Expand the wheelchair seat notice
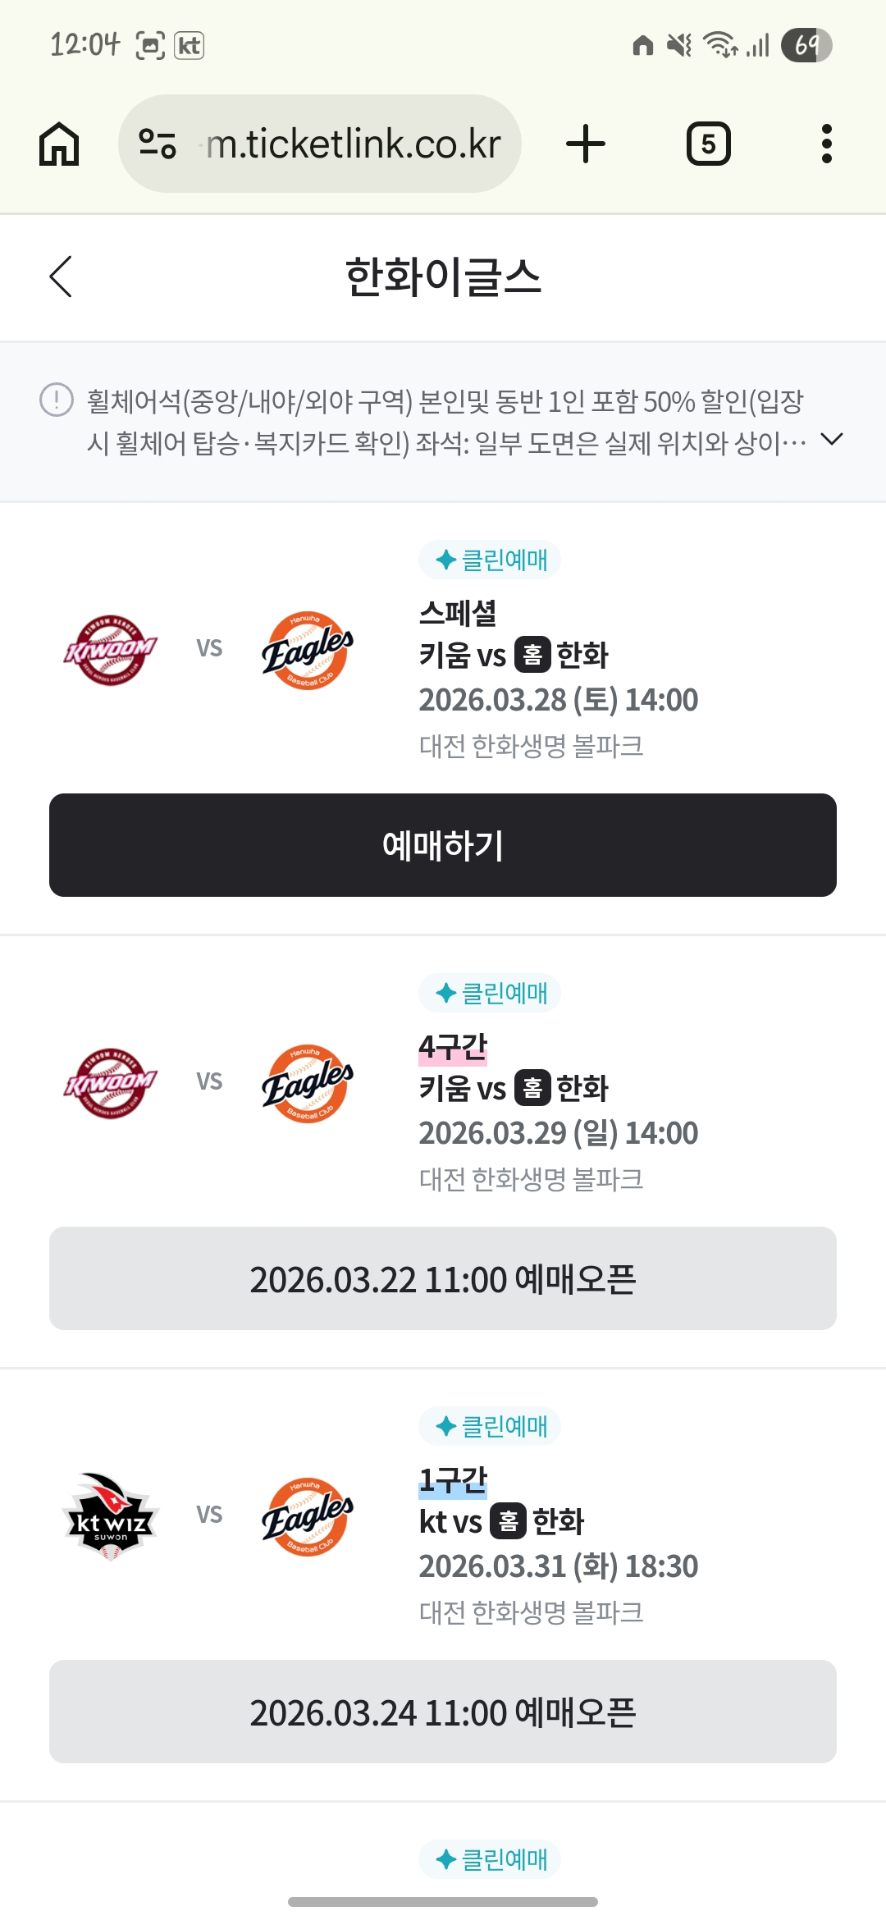 [831, 439]
